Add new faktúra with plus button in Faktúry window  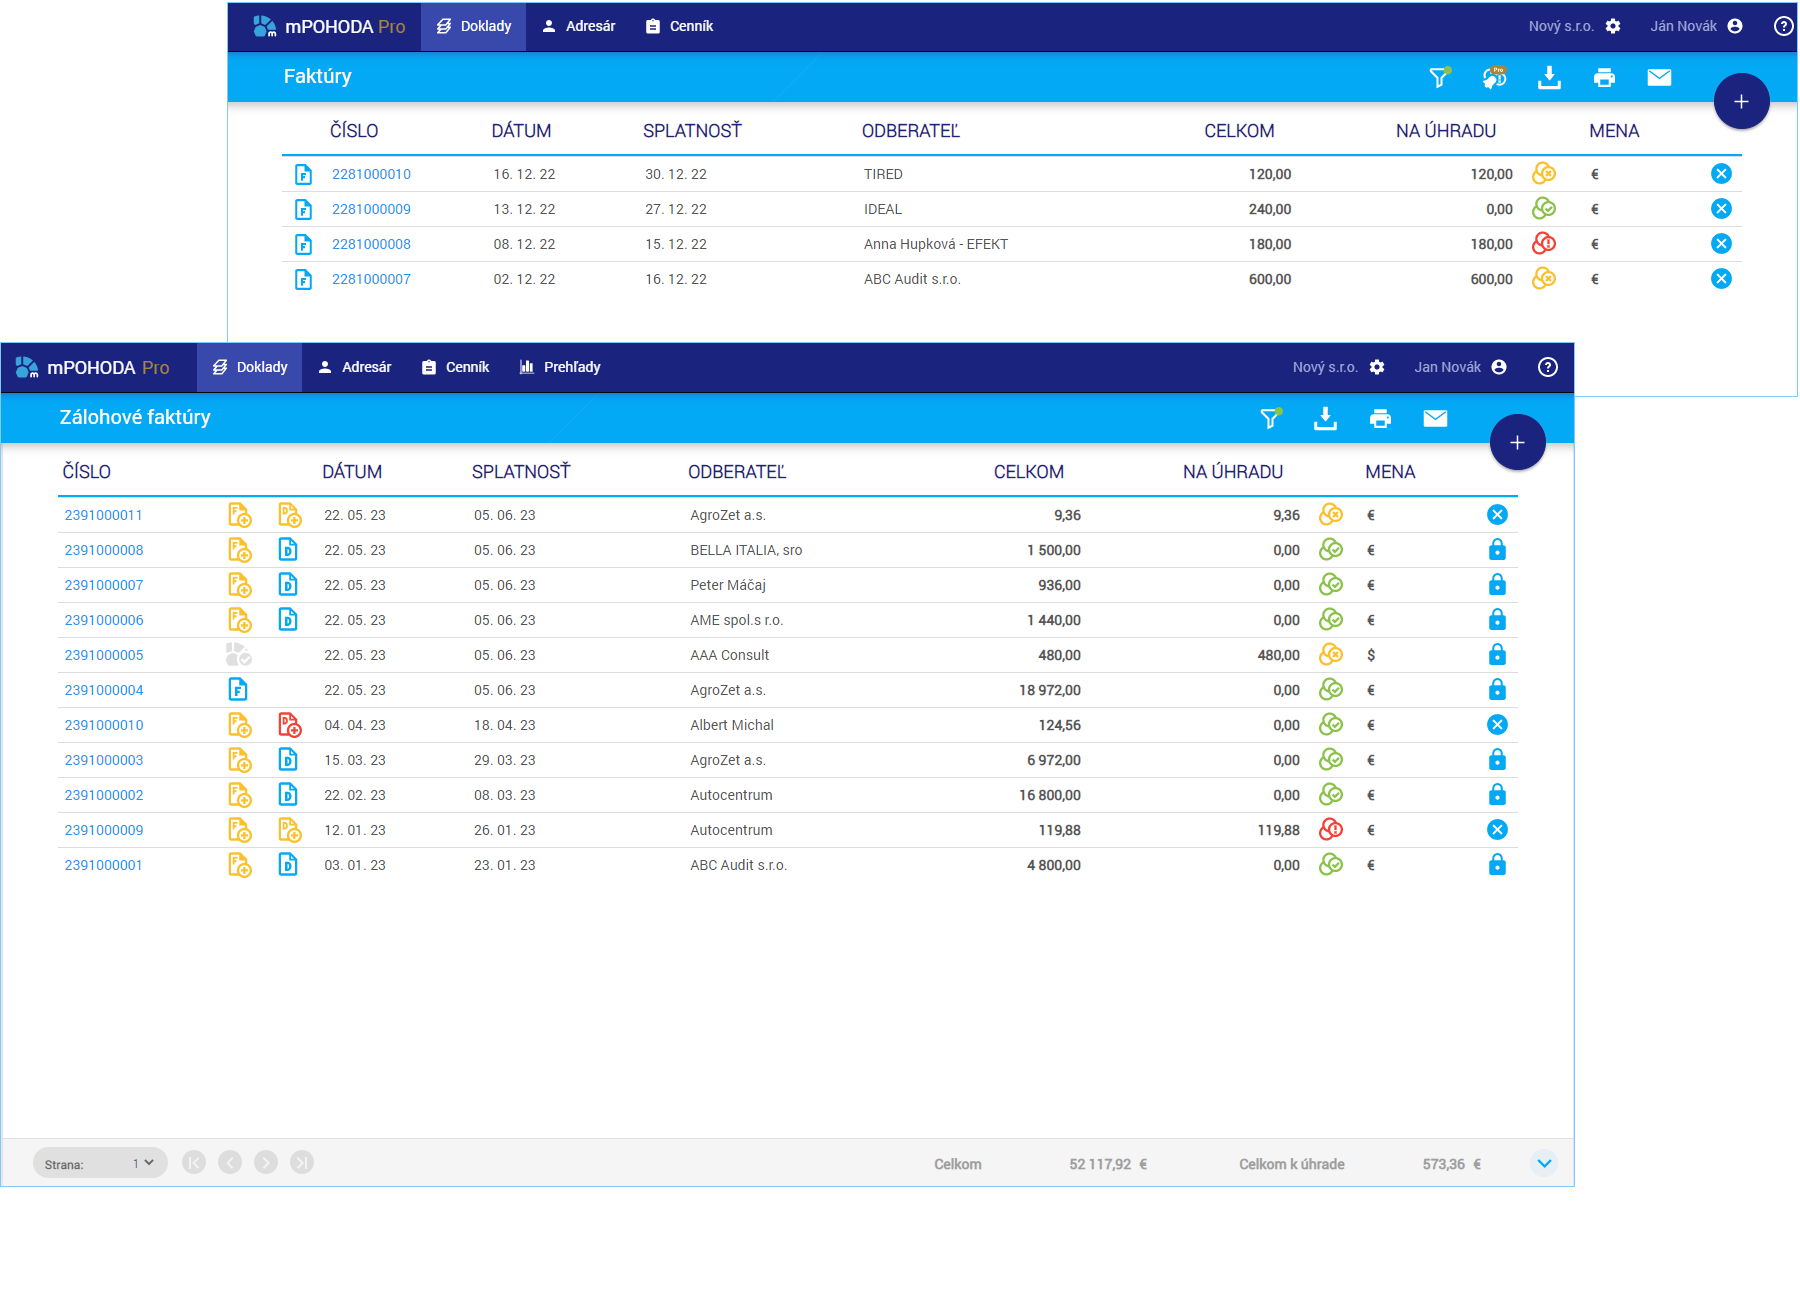pos(1741,101)
